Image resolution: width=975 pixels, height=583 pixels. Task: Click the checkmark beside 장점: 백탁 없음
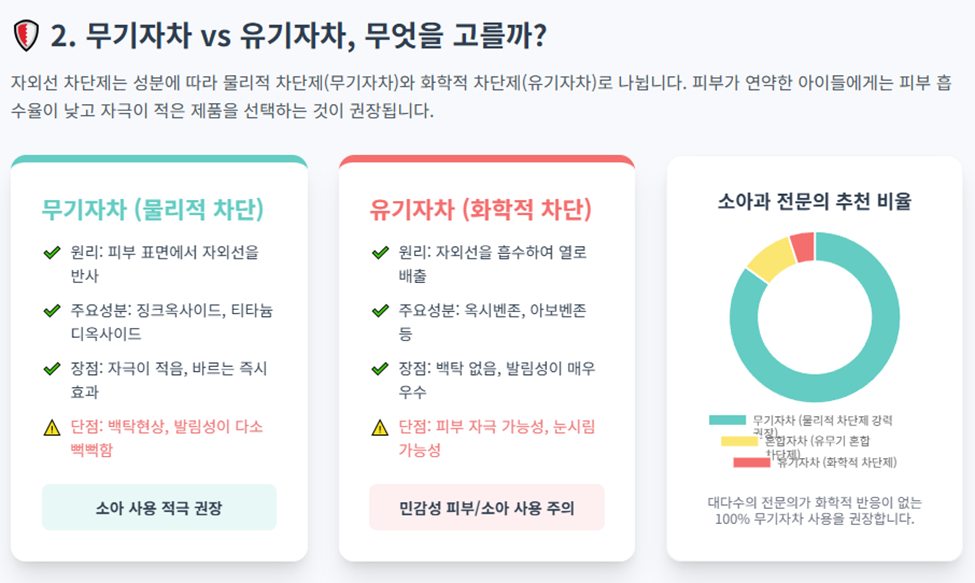(380, 369)
